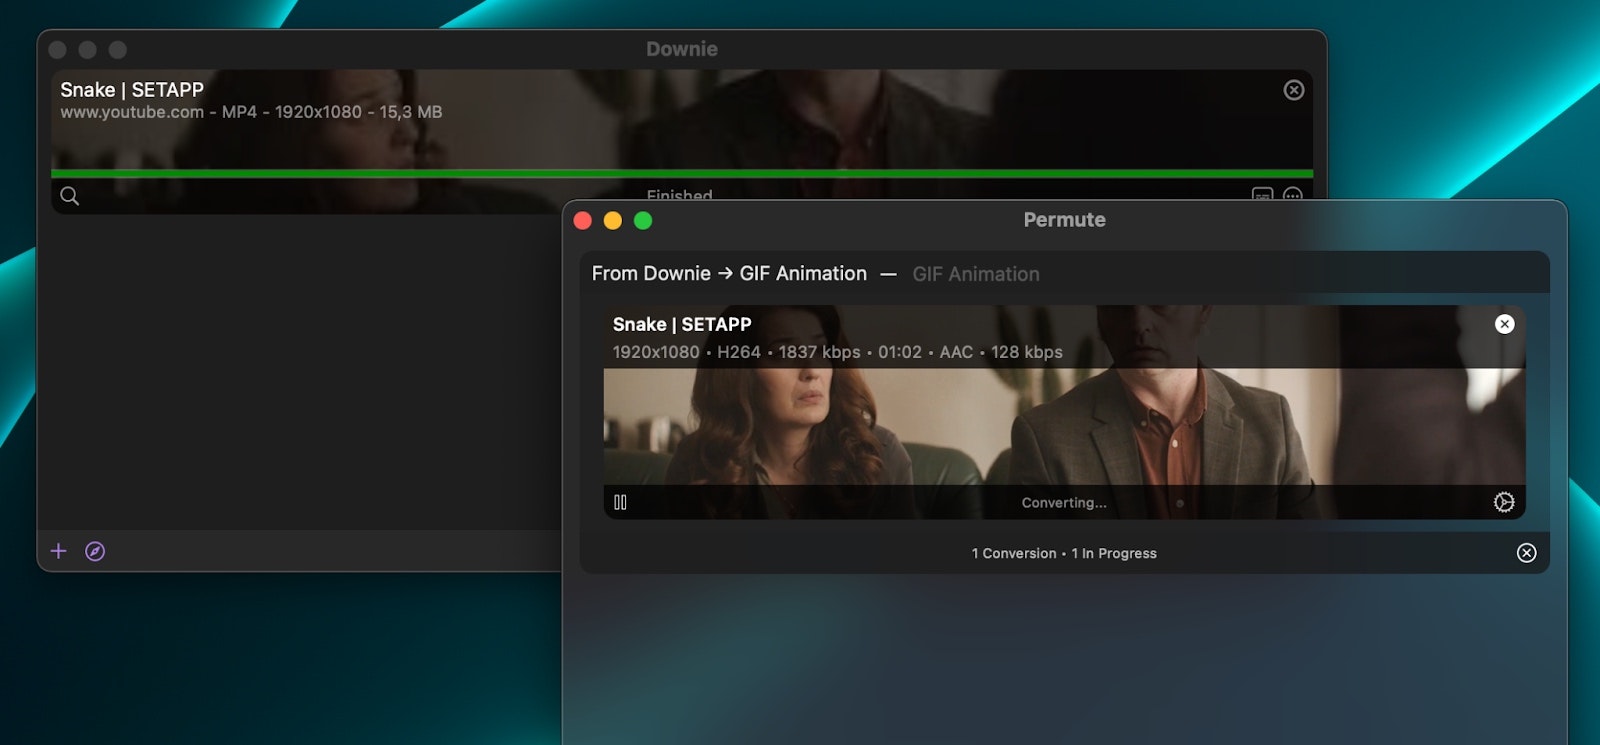Remove the Snake download in Downie
Image resolution: width=1600 pixels, height=745 pixels.
pyautogui.click(x=1294, y=90)
